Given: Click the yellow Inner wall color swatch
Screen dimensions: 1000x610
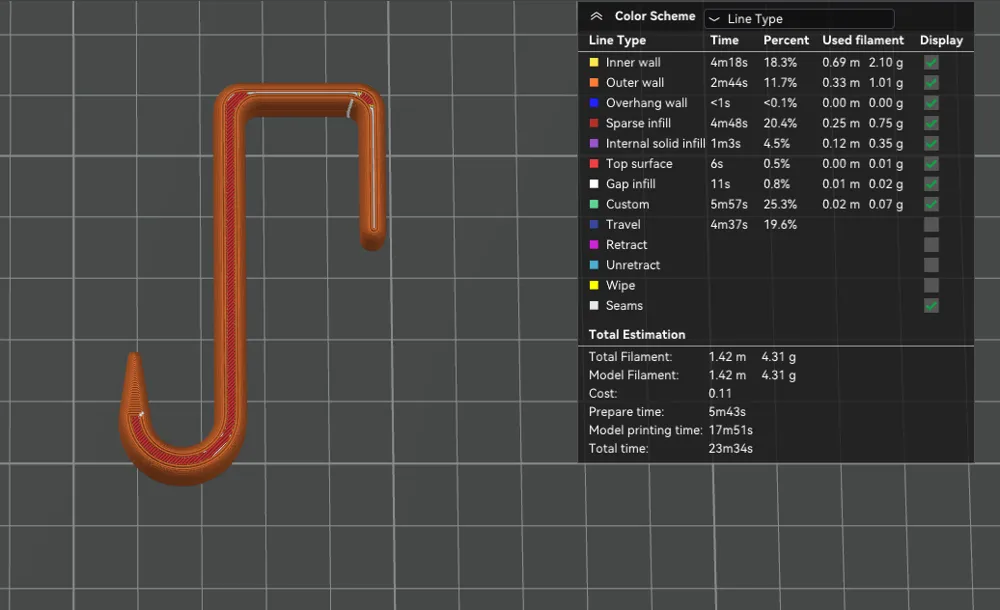Looking at the screenshot, I should click(594, 63).
